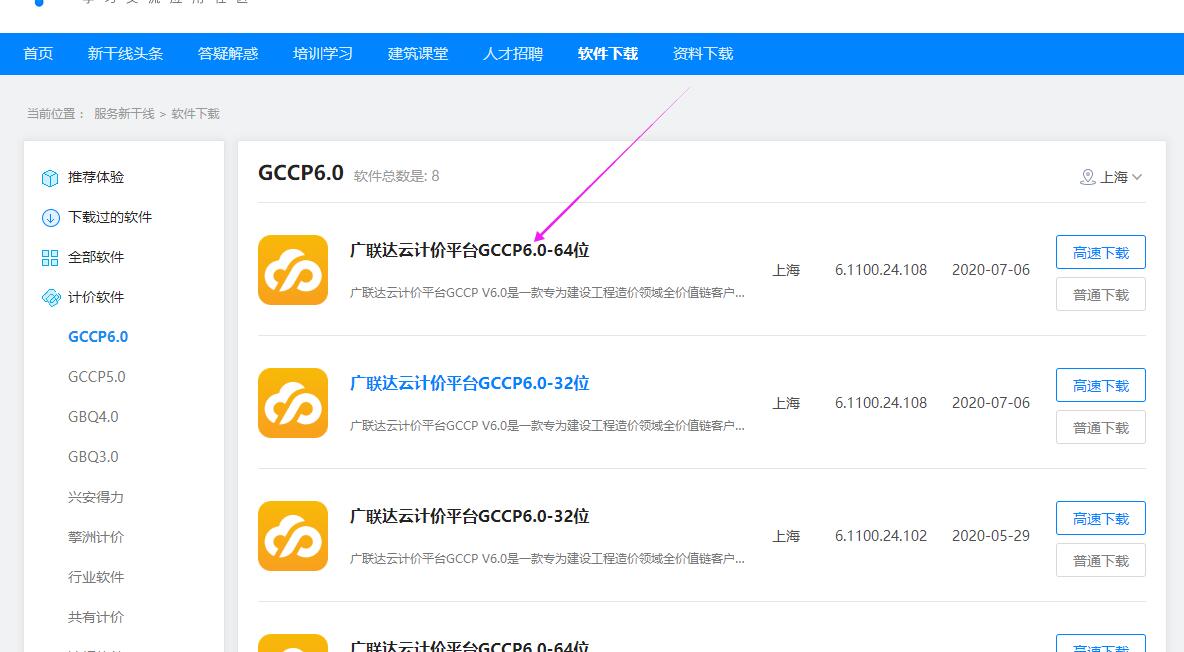Open the 新干线头条 nav item

(125, 54)
